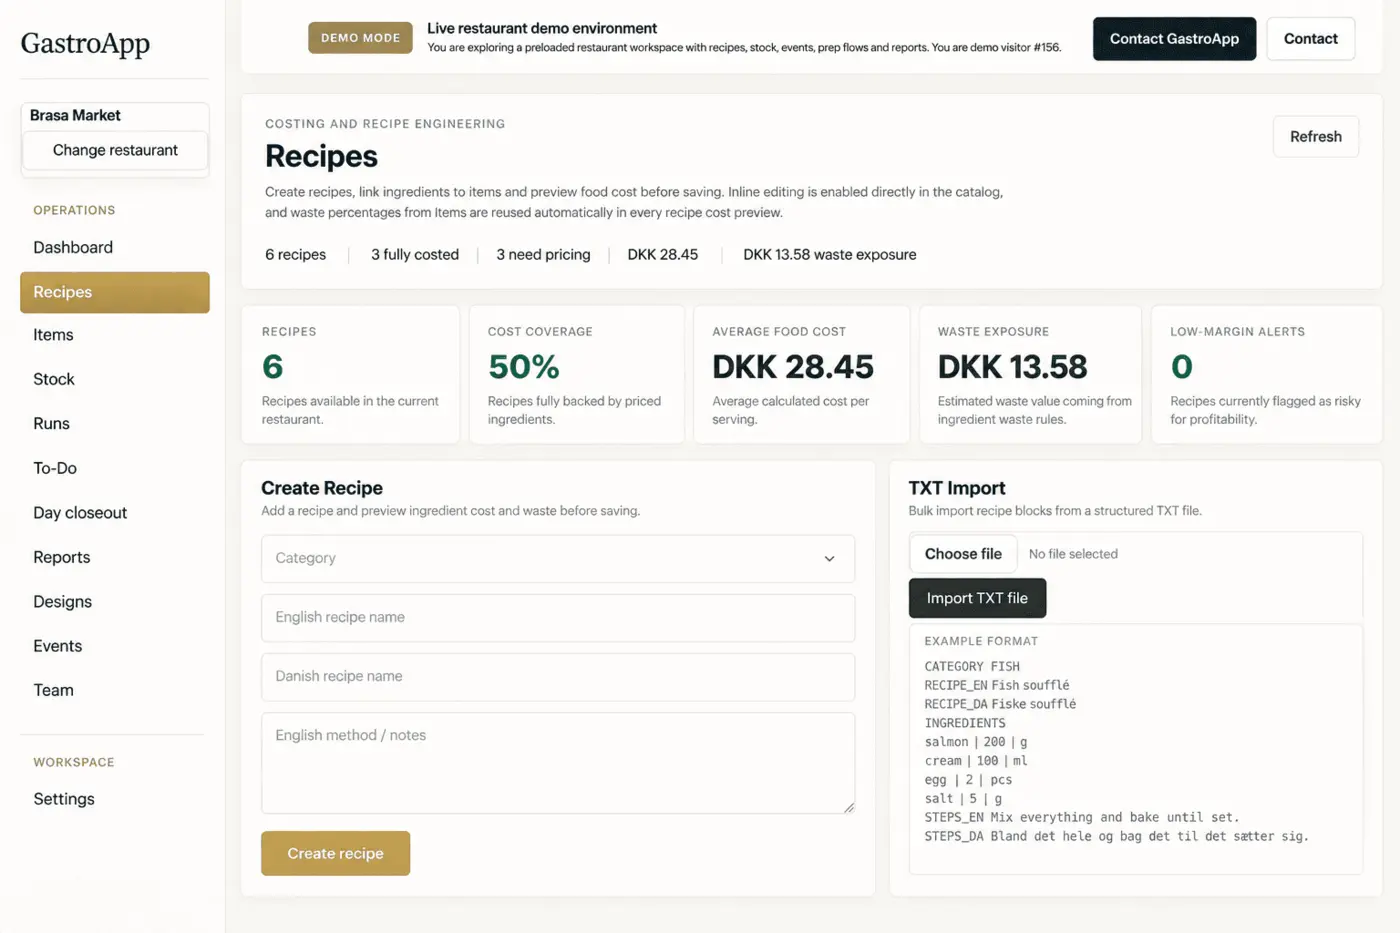The height and width of the screenshot is (933, 1400).
Task: Click the DEMO MODE badge
Action: click(360, 38)
